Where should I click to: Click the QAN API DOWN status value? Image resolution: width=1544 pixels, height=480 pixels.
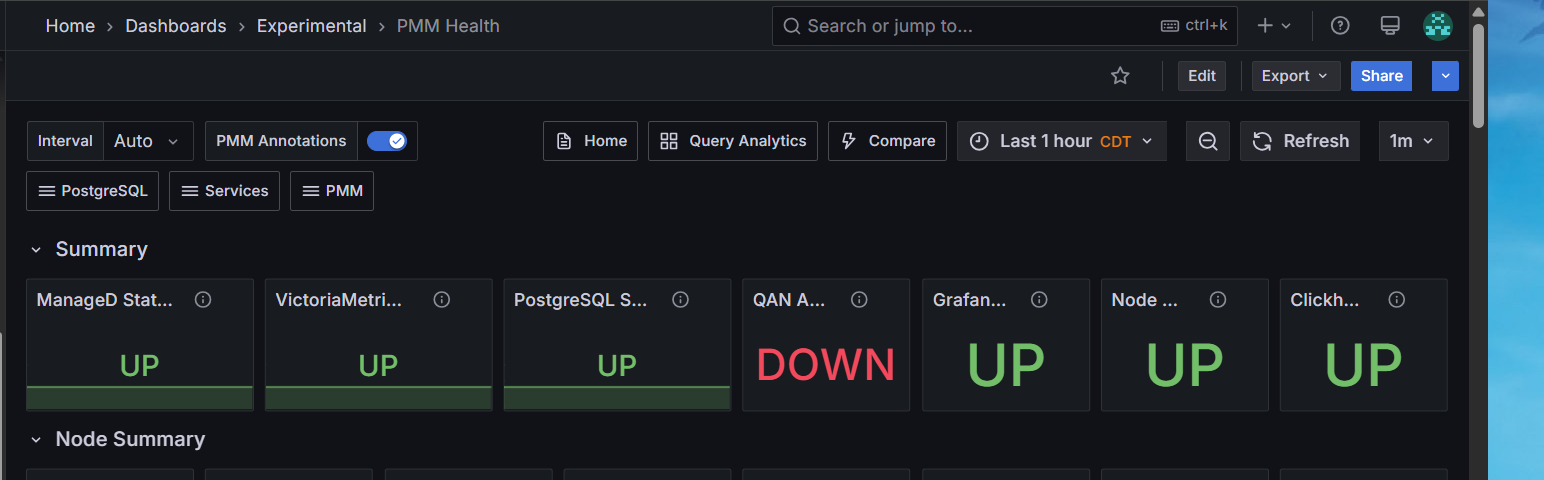coord(826,365)
